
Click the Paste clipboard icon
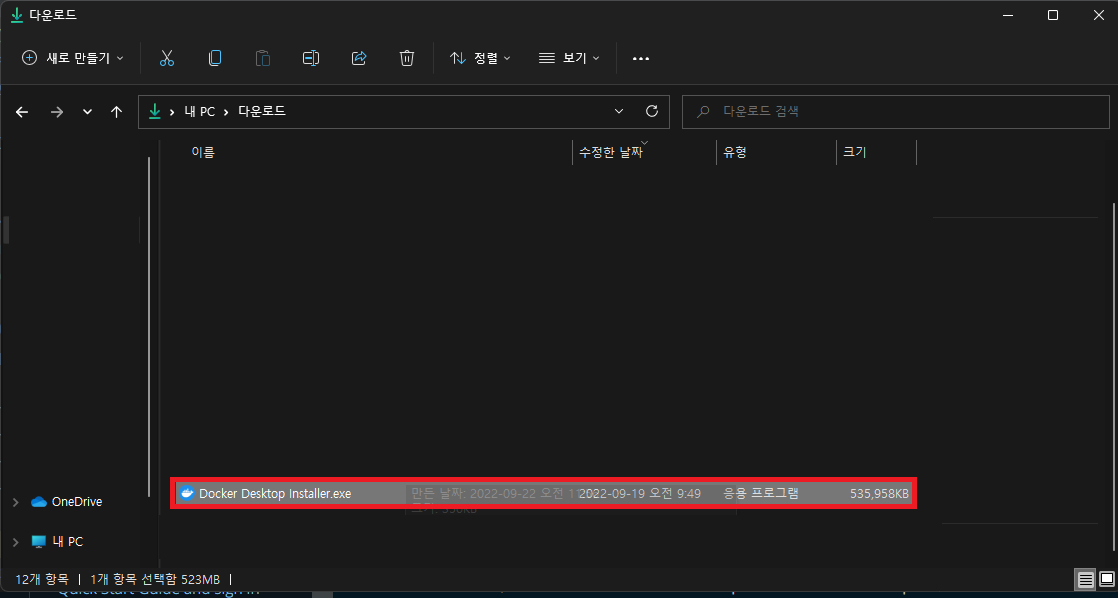(x=263, y=58)
